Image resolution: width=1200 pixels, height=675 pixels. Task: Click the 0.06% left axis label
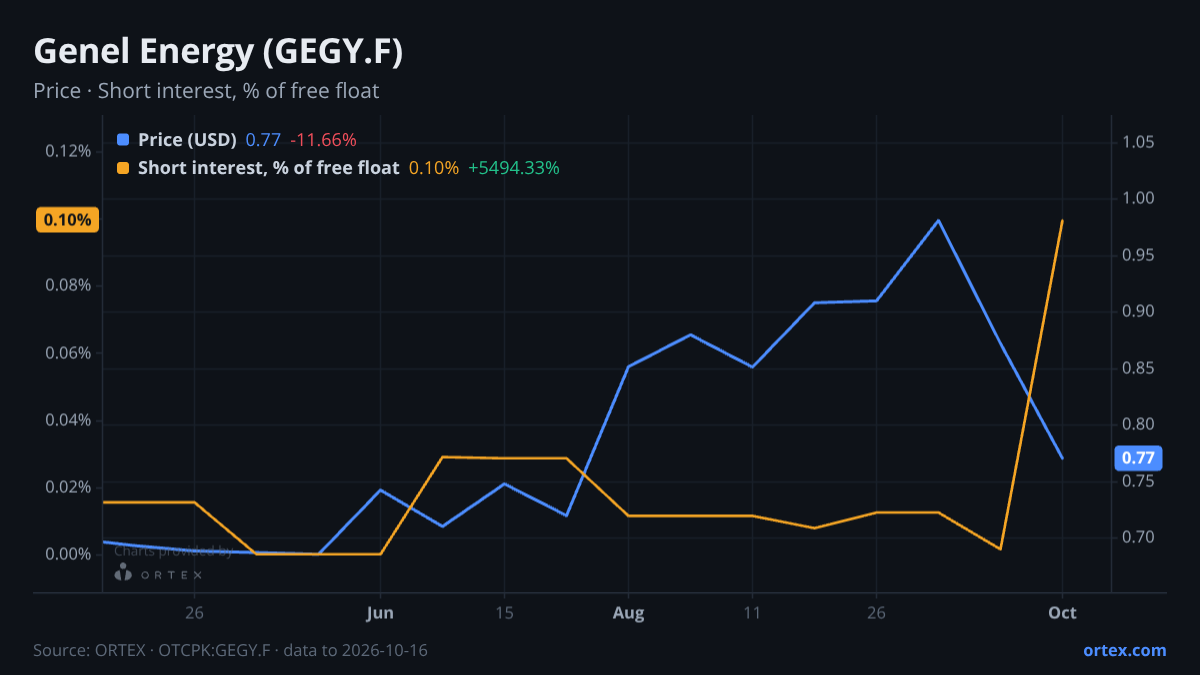click(x=68, y=353)
